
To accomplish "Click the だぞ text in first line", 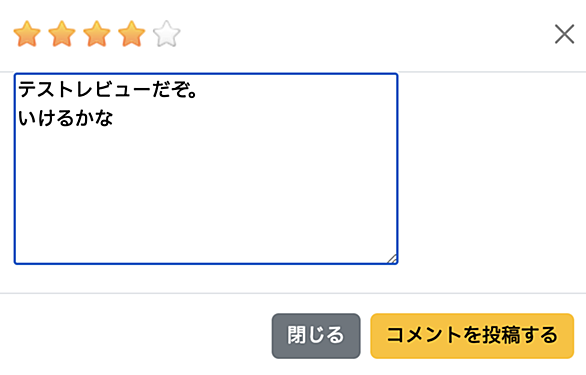I will 170,90.
